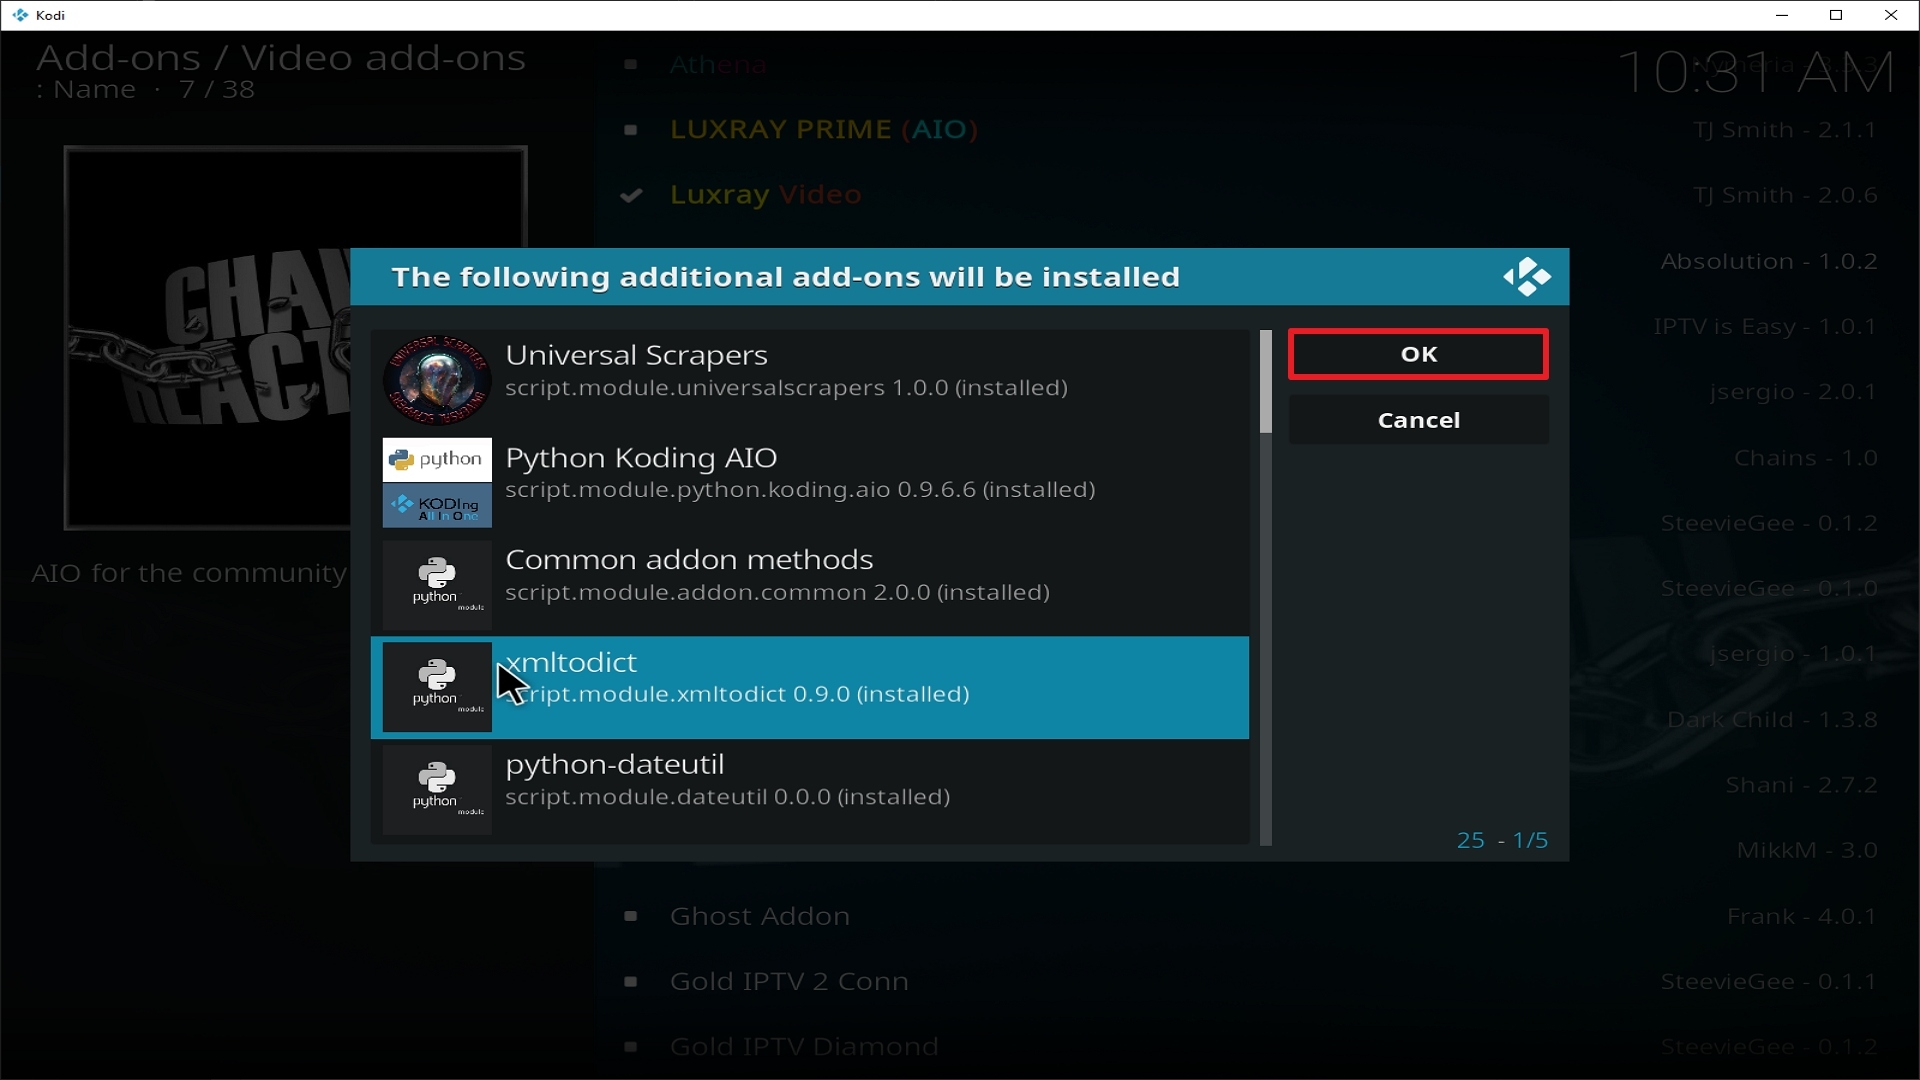Screen dimensions: 1920x1080
Task: Click author entry MikkM - 3.0
Action: [1807, 851]
